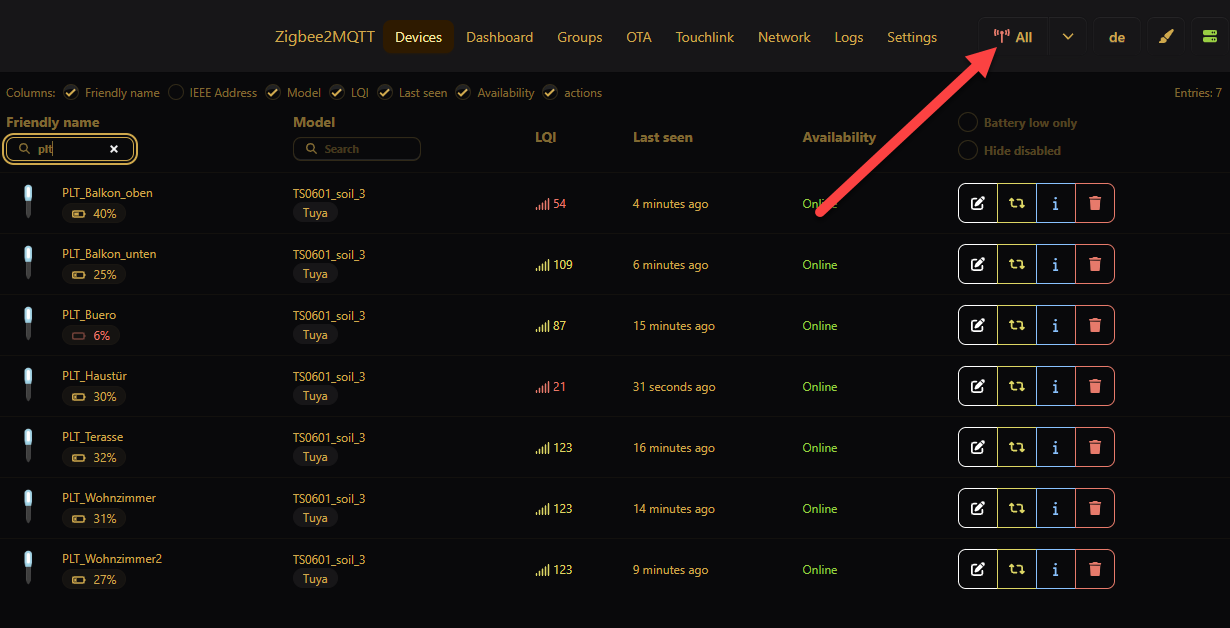Viewport: 1230px width, 628px height.
Task: Click the edit icon for PLT_Balkon_oben
Action: point(978,203)
